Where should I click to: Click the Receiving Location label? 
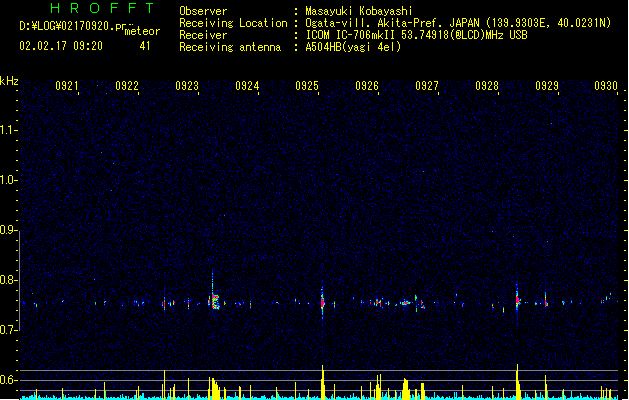(x=233, y=23)
